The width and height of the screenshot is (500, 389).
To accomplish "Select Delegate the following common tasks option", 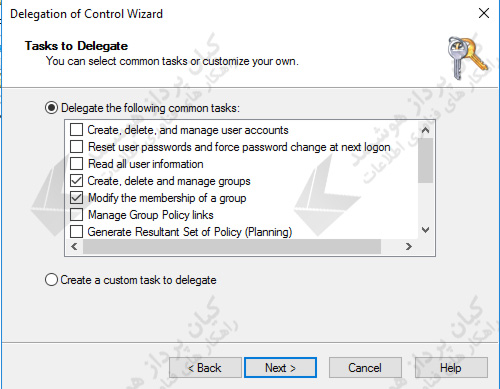I will coord(51,108).
